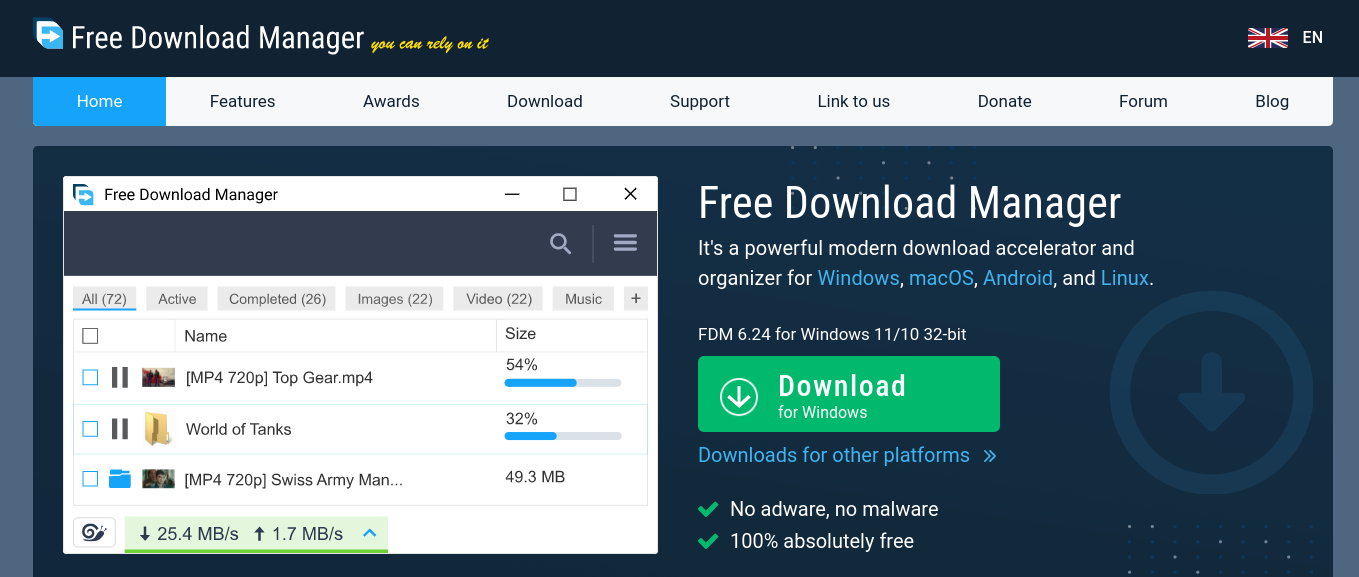
Task: Open the hamburger menu icon
Action: (625, 243)
